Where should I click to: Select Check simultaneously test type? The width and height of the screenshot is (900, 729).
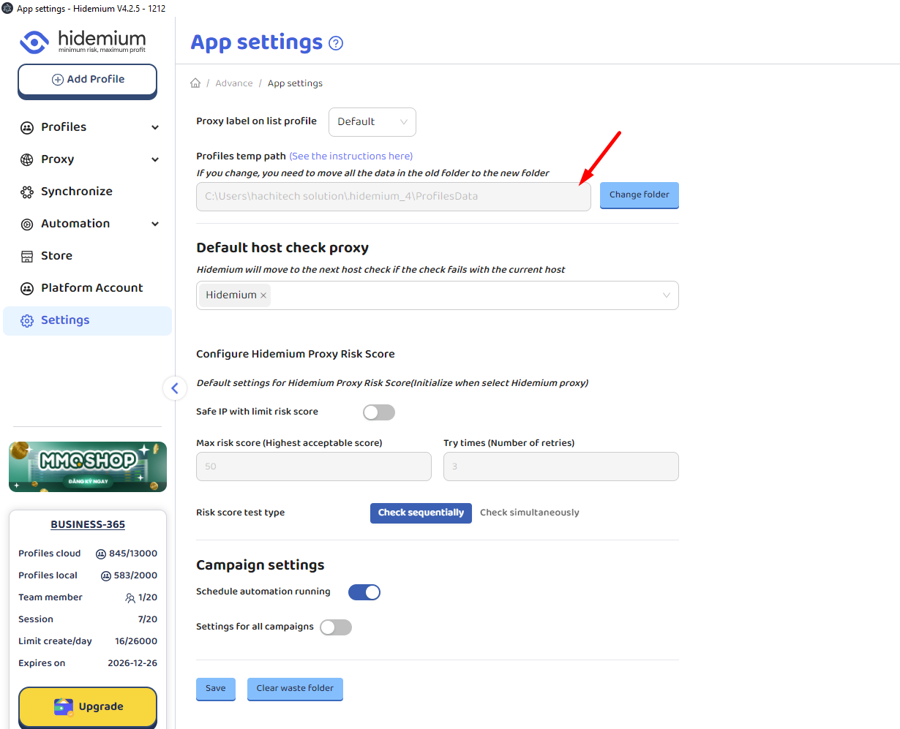(529, 512)
